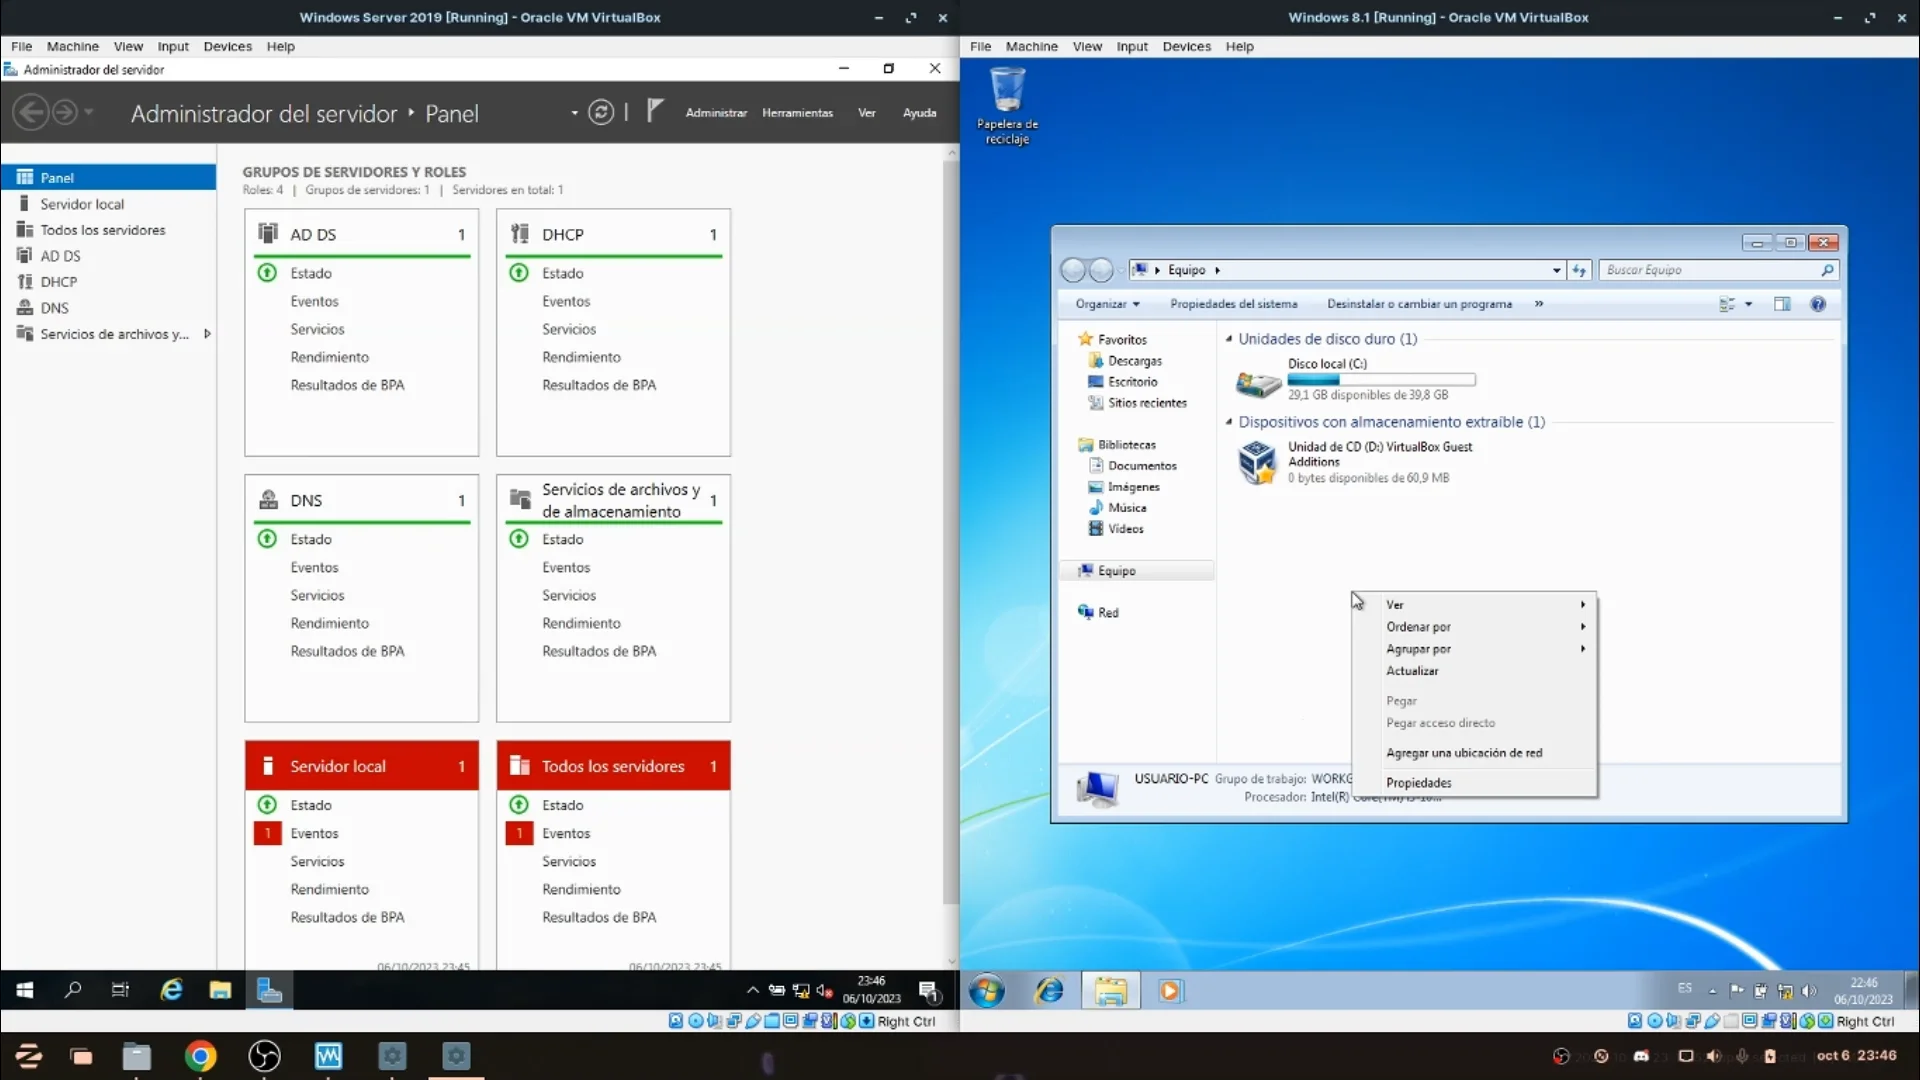This screenshot has height=1080, width=1920.
Task: Expand Servicios de archivos sidebar arrow
Action: tap(207, 334)
